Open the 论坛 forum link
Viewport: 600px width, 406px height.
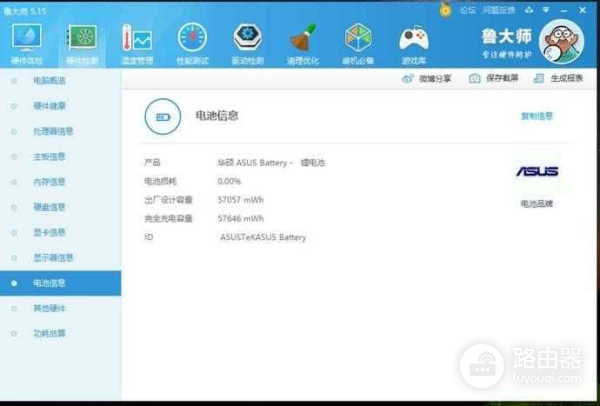(x=468, y=10)
